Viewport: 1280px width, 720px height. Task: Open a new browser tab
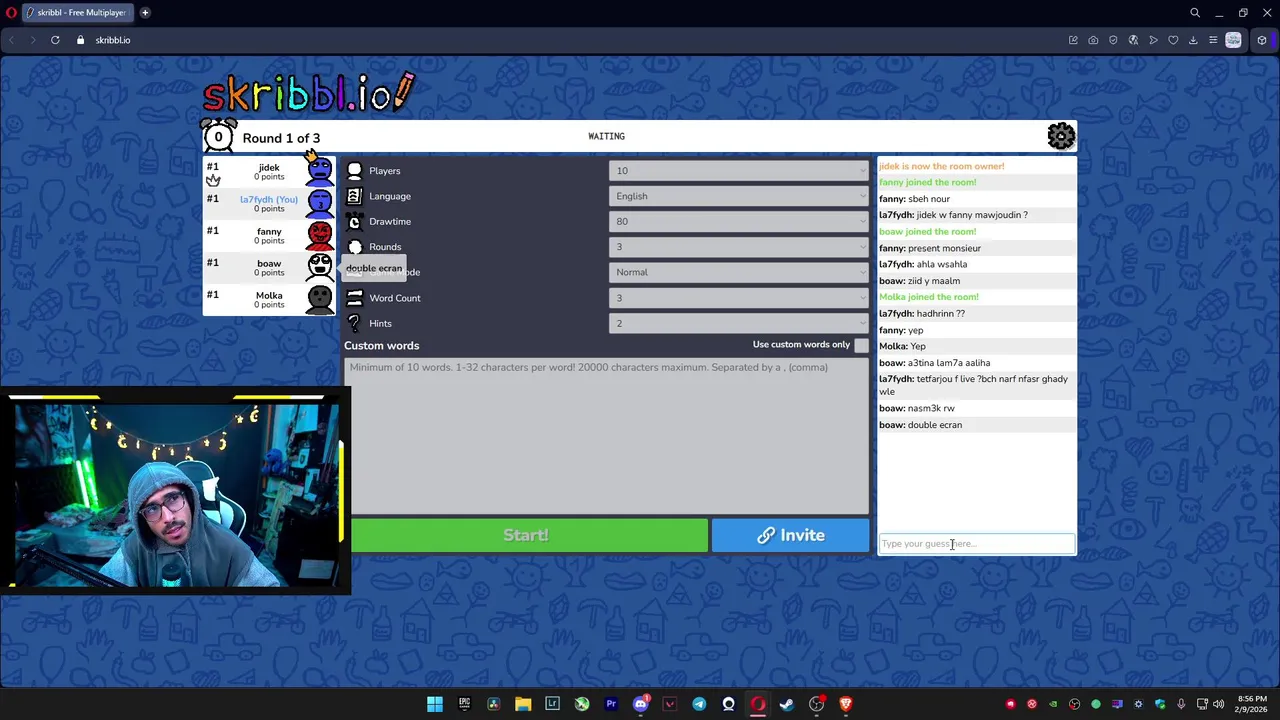145,13
